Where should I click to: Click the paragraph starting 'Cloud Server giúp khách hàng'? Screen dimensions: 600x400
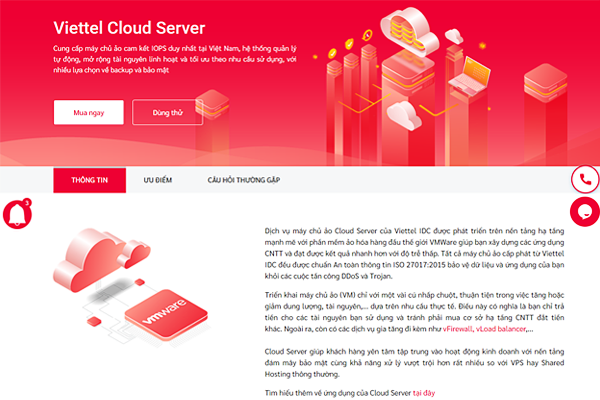(414, 362)
